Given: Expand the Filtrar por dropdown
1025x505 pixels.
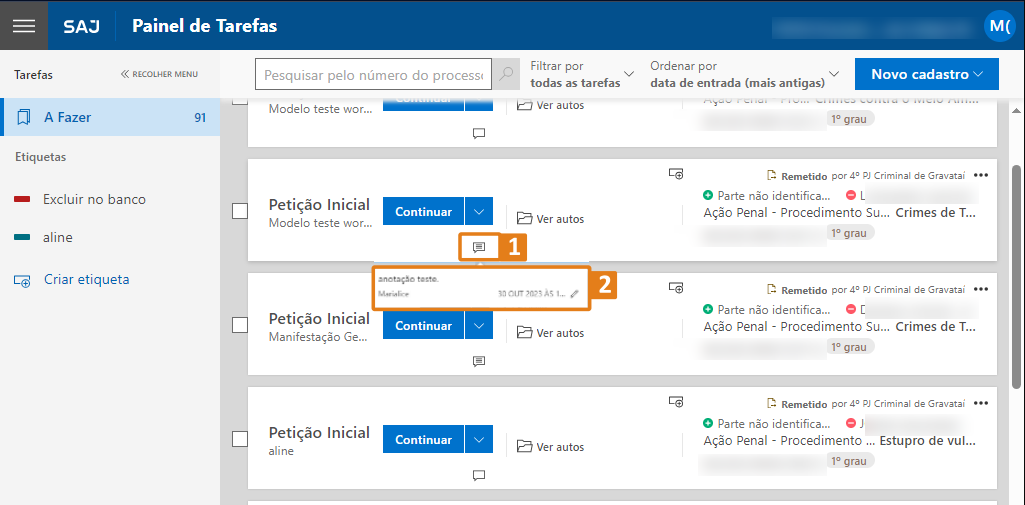Looking at the screenshot, I should pyautogui.click(x=583, y=74).
